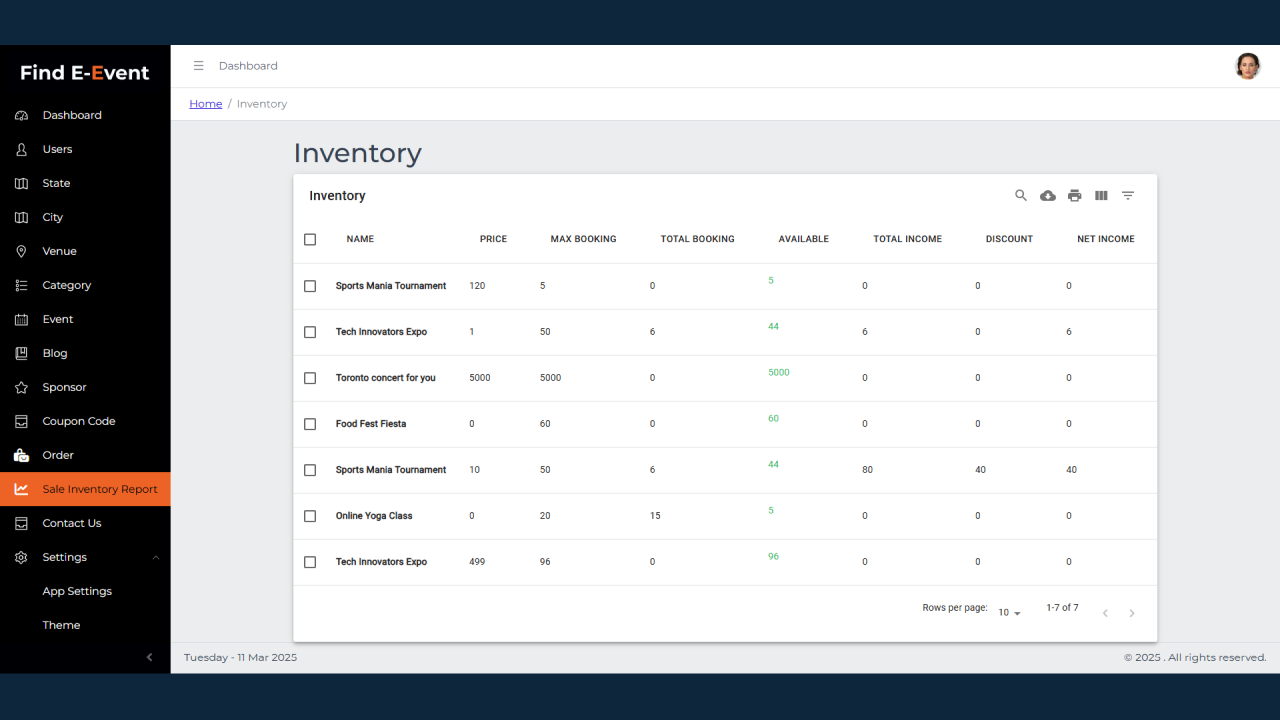Click the Home breadcrumb link
This screenshot has height=720, width=1280.
click(205, 103)
